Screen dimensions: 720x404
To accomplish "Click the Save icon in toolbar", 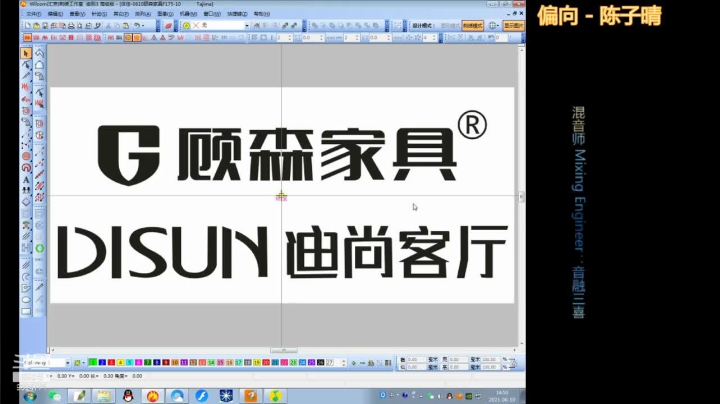I will (x=45, y=26).
